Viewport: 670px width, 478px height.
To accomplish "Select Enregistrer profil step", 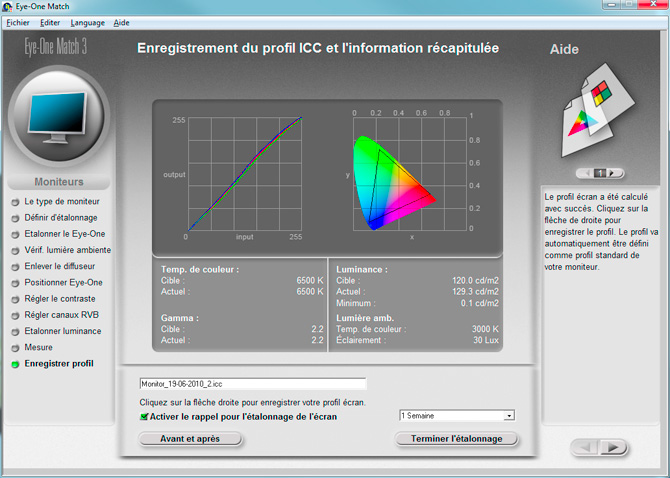I will [x=59, y=364].
